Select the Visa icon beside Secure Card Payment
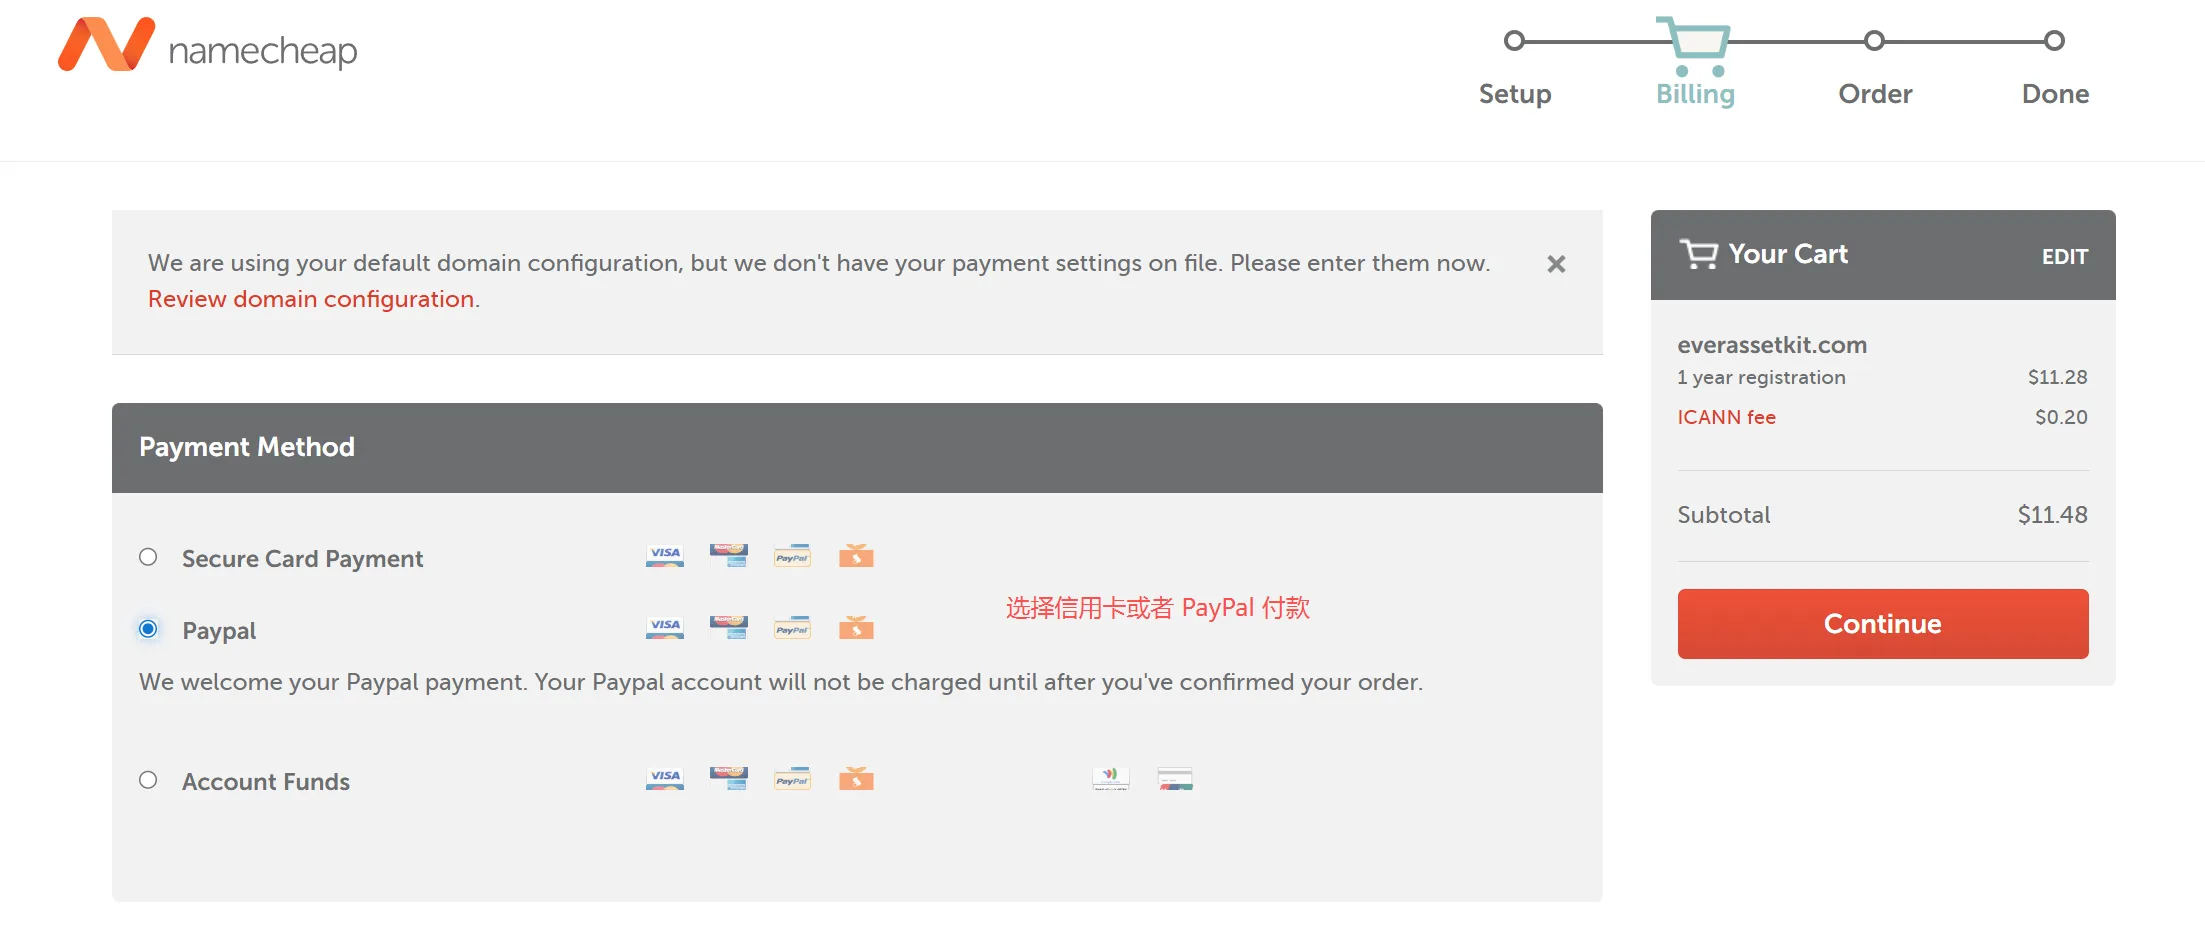Image resolution: width=2205 pixels, height=927 pixels. (x=664, y=556)
